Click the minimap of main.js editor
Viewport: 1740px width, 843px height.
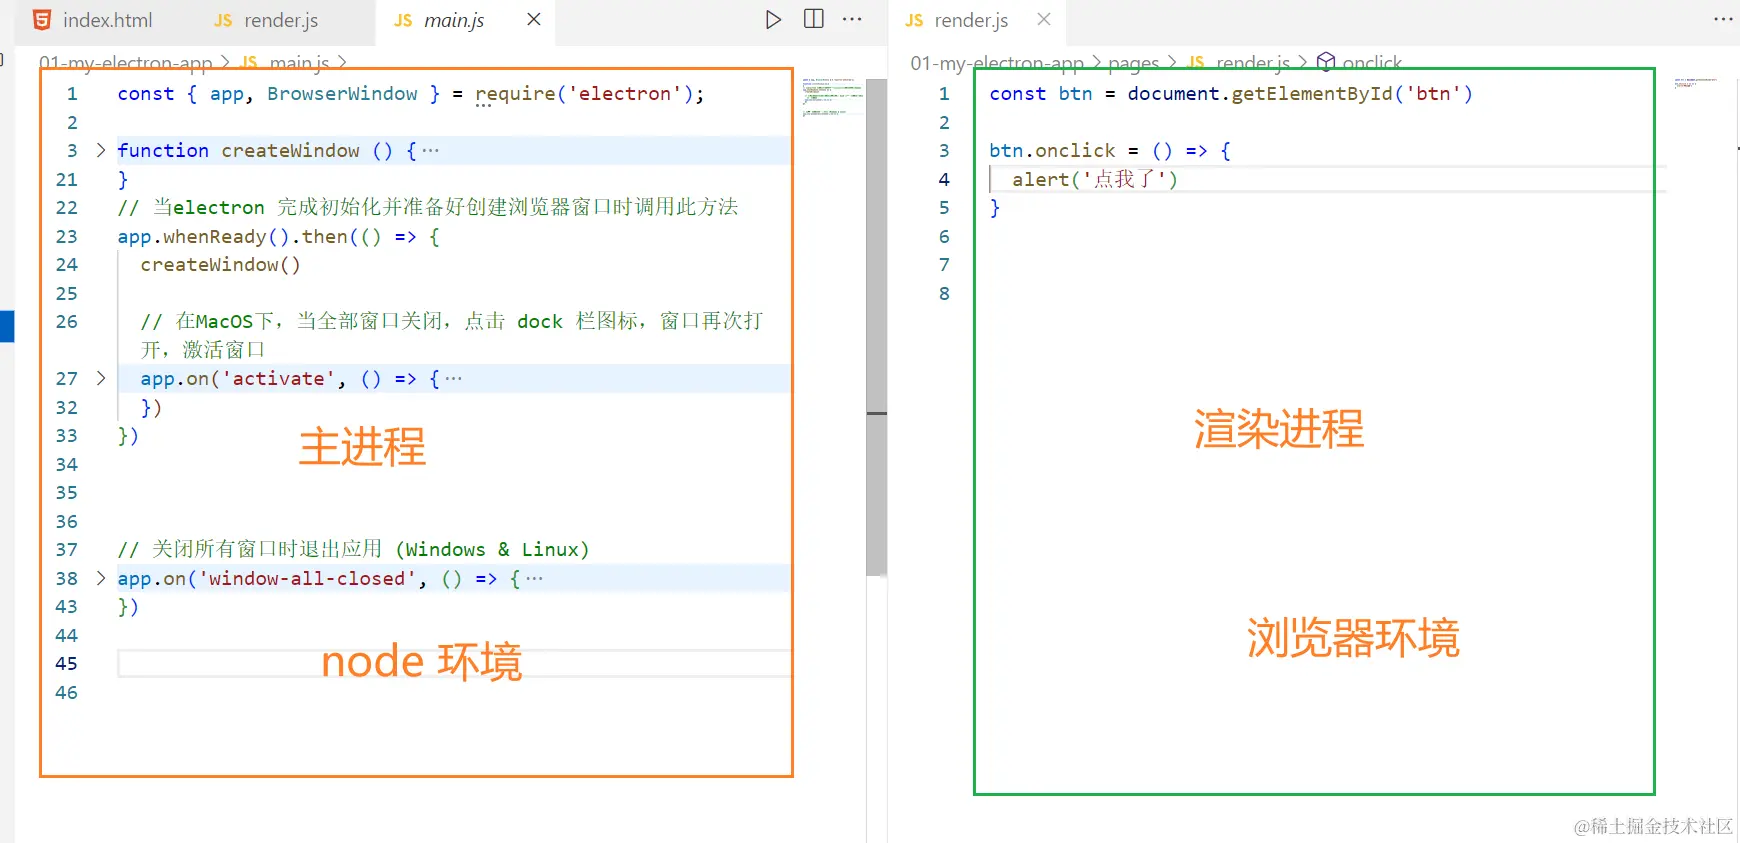point(832,97)
